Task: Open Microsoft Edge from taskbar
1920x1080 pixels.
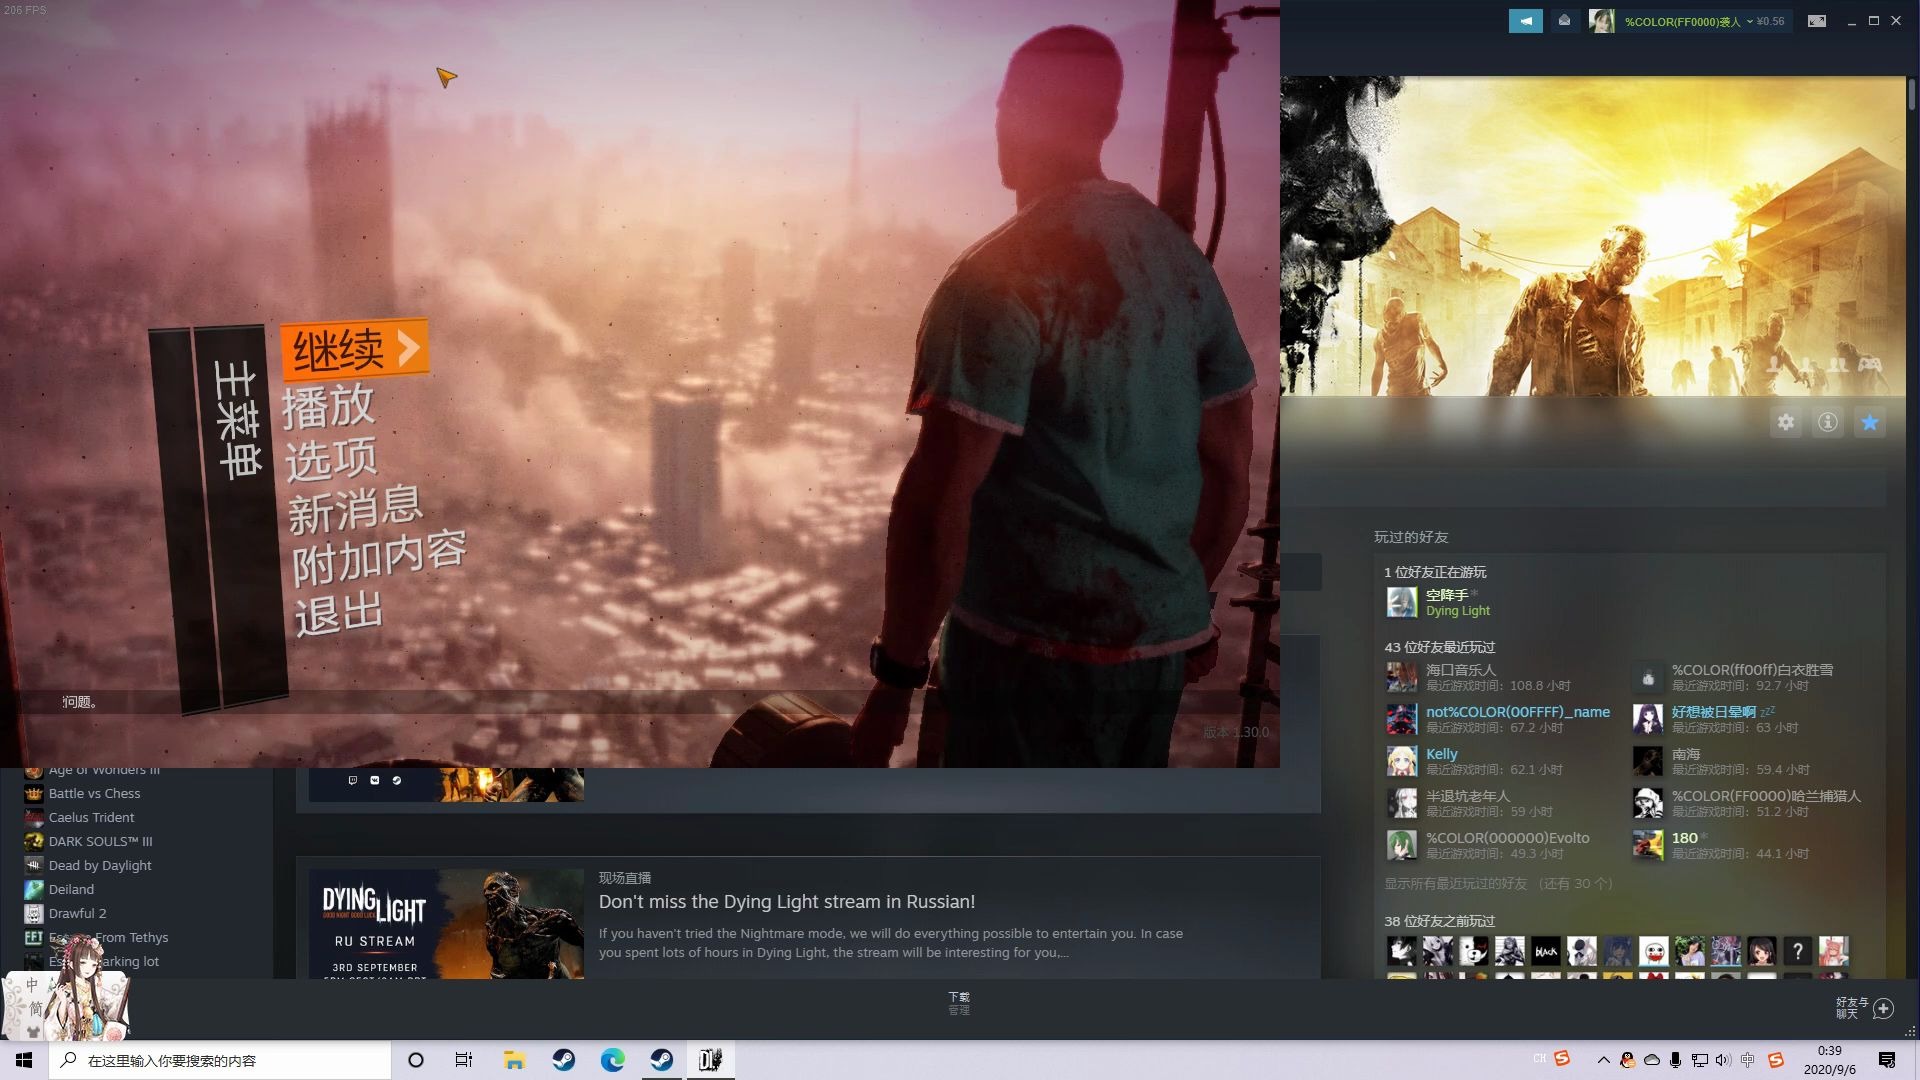Action: (612, 1060)
